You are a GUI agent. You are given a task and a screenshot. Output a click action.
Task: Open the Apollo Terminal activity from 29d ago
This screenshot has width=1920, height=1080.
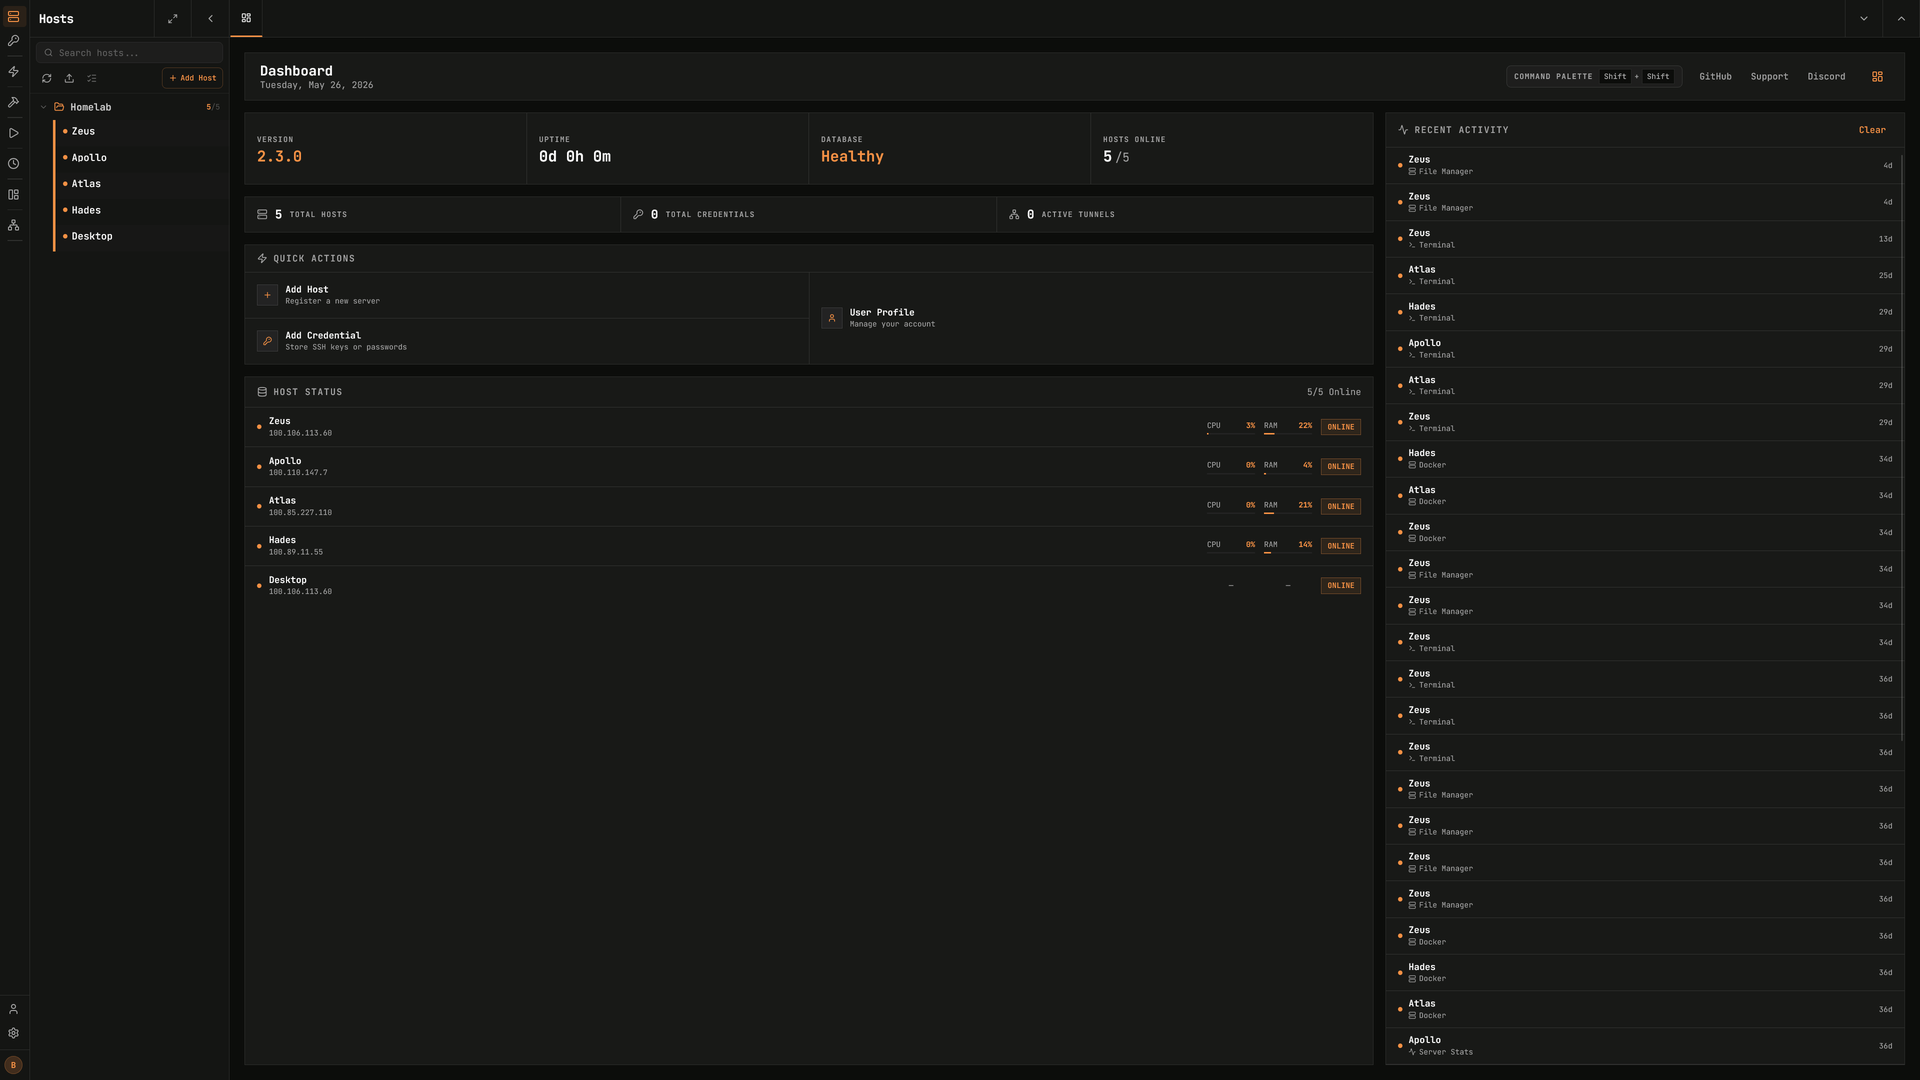[x=1644, y=349]
